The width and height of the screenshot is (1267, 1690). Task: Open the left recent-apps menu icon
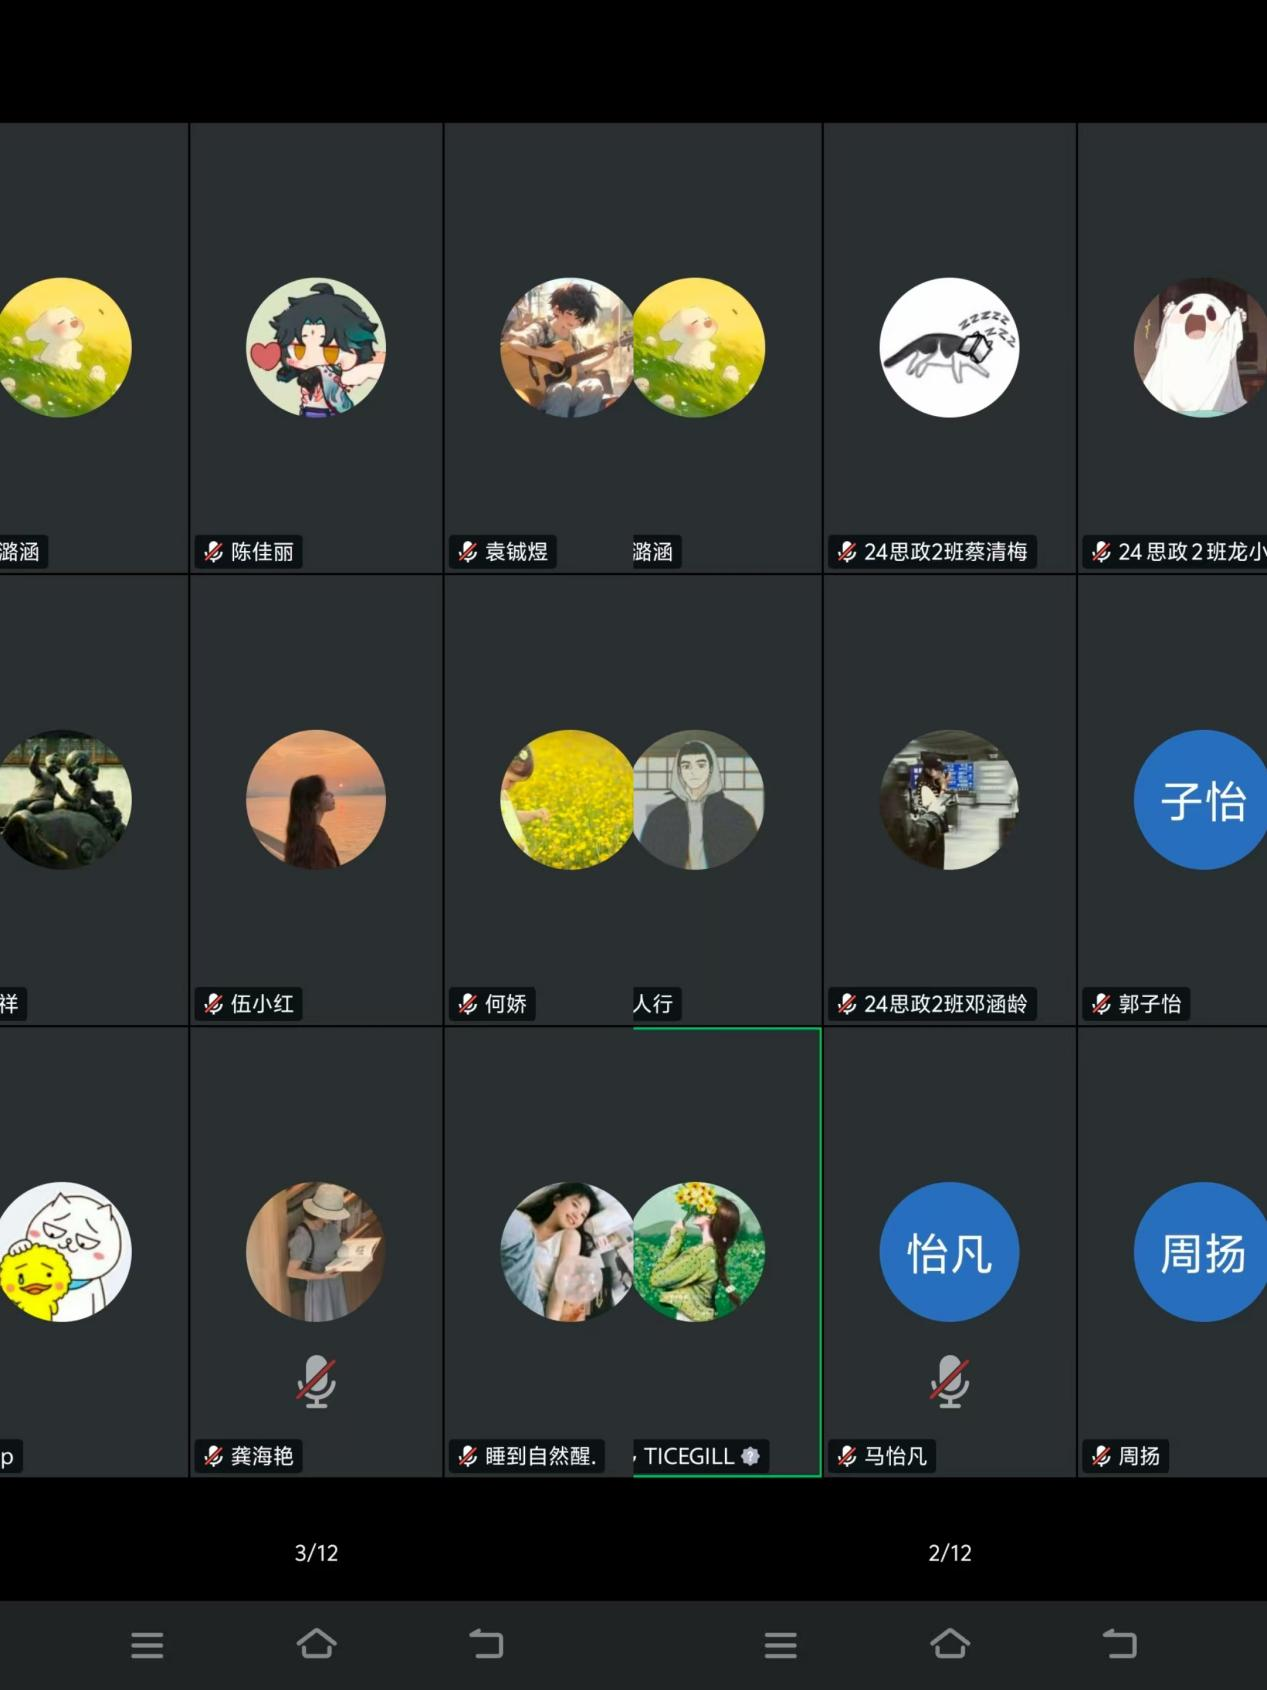coord(147,1645)
